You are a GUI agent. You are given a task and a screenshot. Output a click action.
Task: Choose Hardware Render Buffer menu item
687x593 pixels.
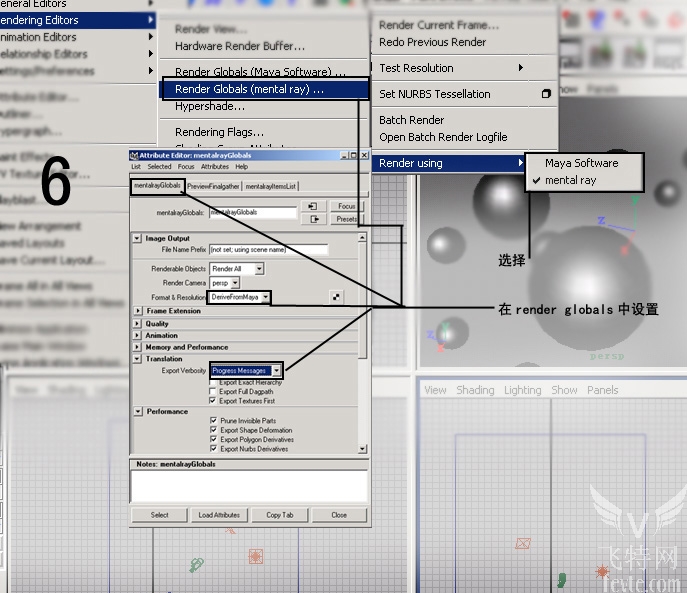[240, 46]
